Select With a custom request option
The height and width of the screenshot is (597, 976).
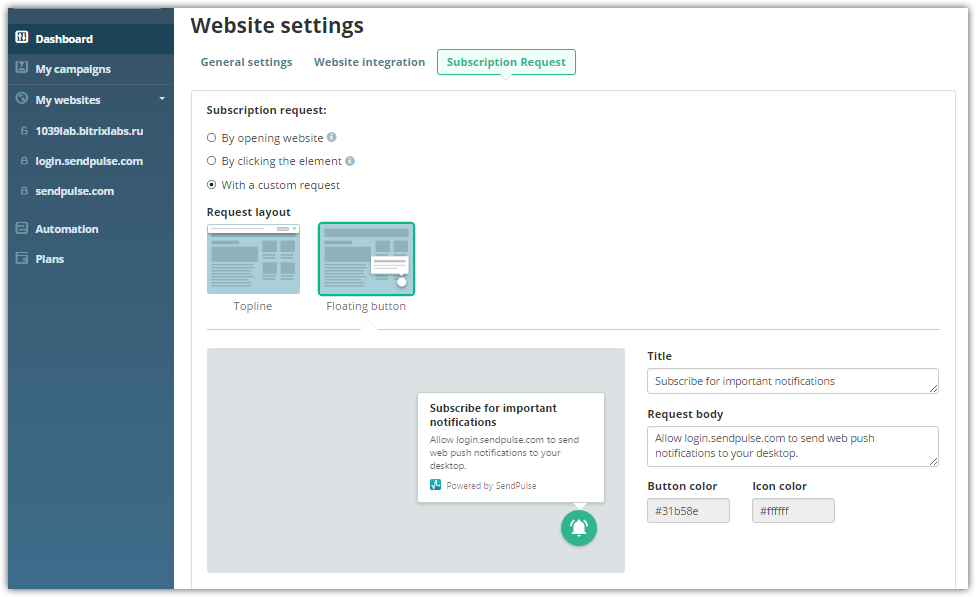point(212,185)
